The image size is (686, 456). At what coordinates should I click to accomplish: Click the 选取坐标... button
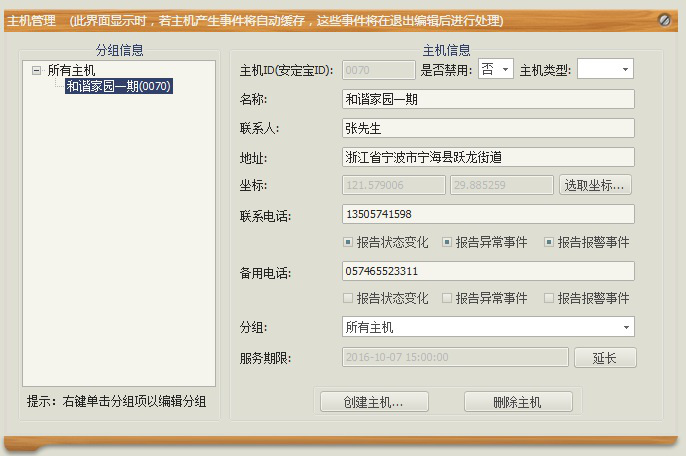click(595, 185)
